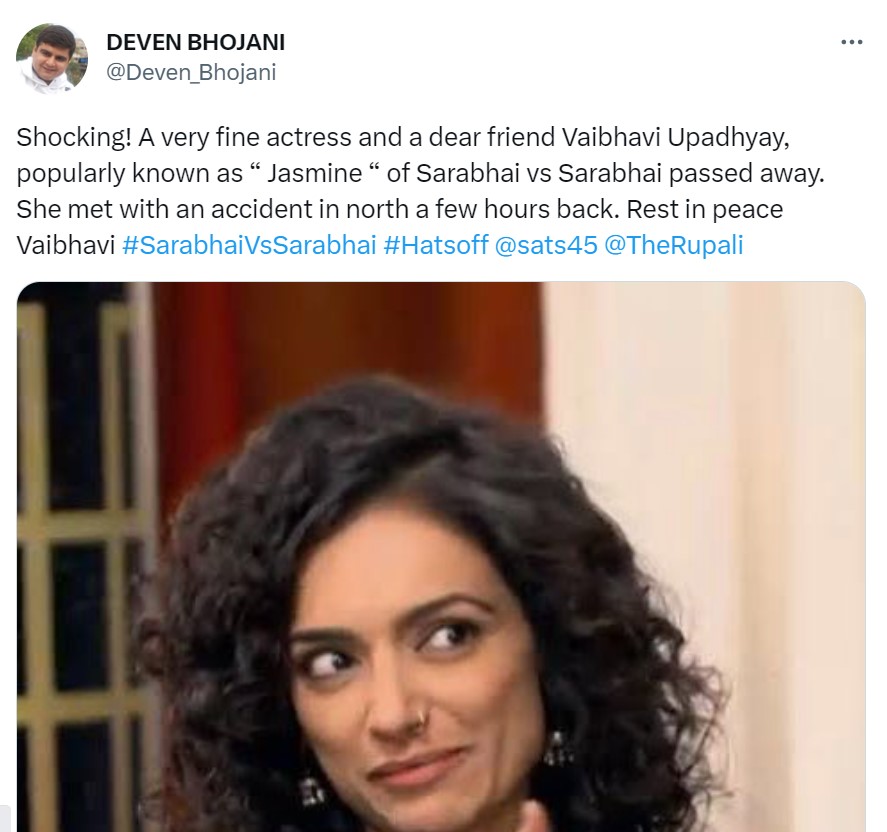The width and height of the screenshot is (887, 832).
Task: Visit the @TheRupali mentioned profile
Action: (x=674, y=245)
